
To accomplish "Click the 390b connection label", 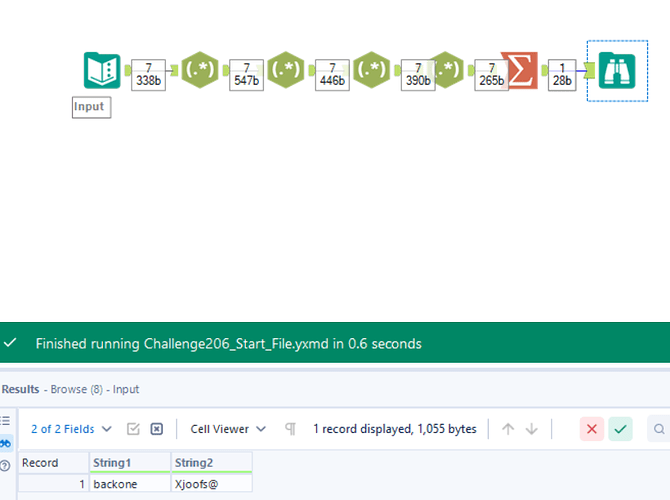I will tap(418, 75).
